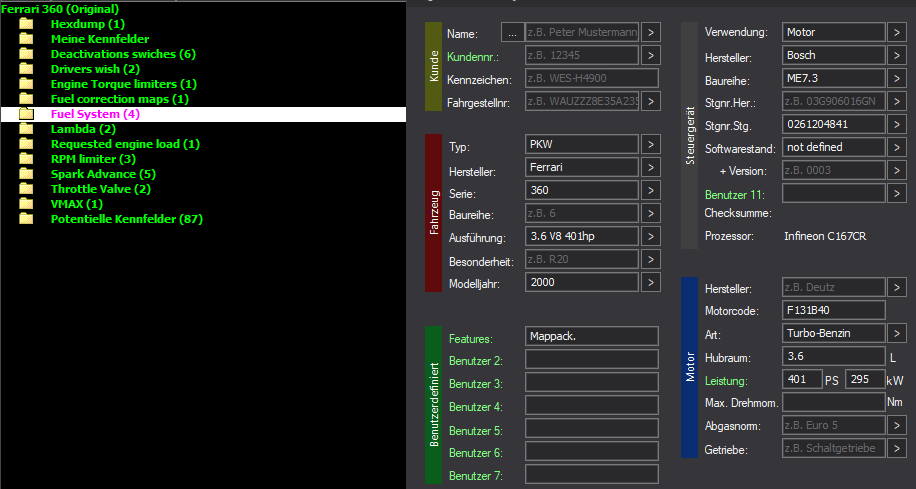
Task: Click folder icon next to Hexdump
Action: pyautogui.click(x=26, y=24)
